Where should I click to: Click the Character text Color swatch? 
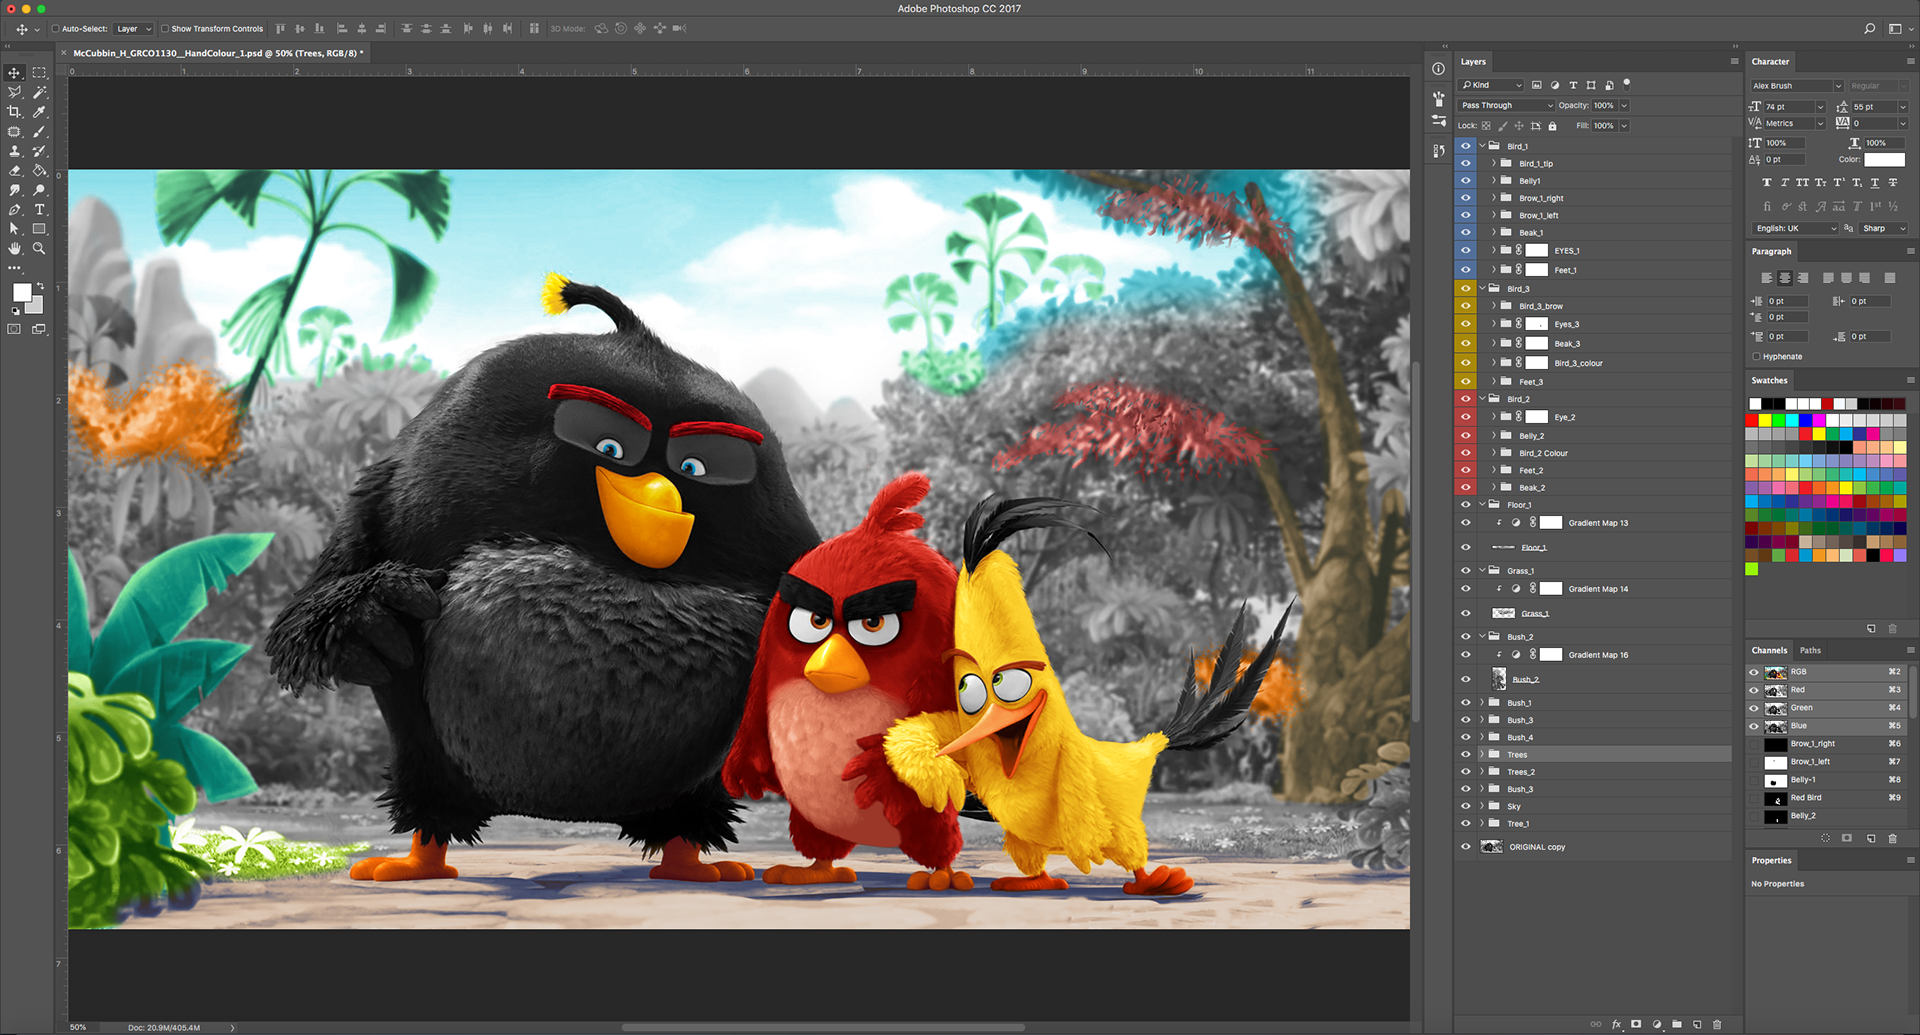point(1885,160)
